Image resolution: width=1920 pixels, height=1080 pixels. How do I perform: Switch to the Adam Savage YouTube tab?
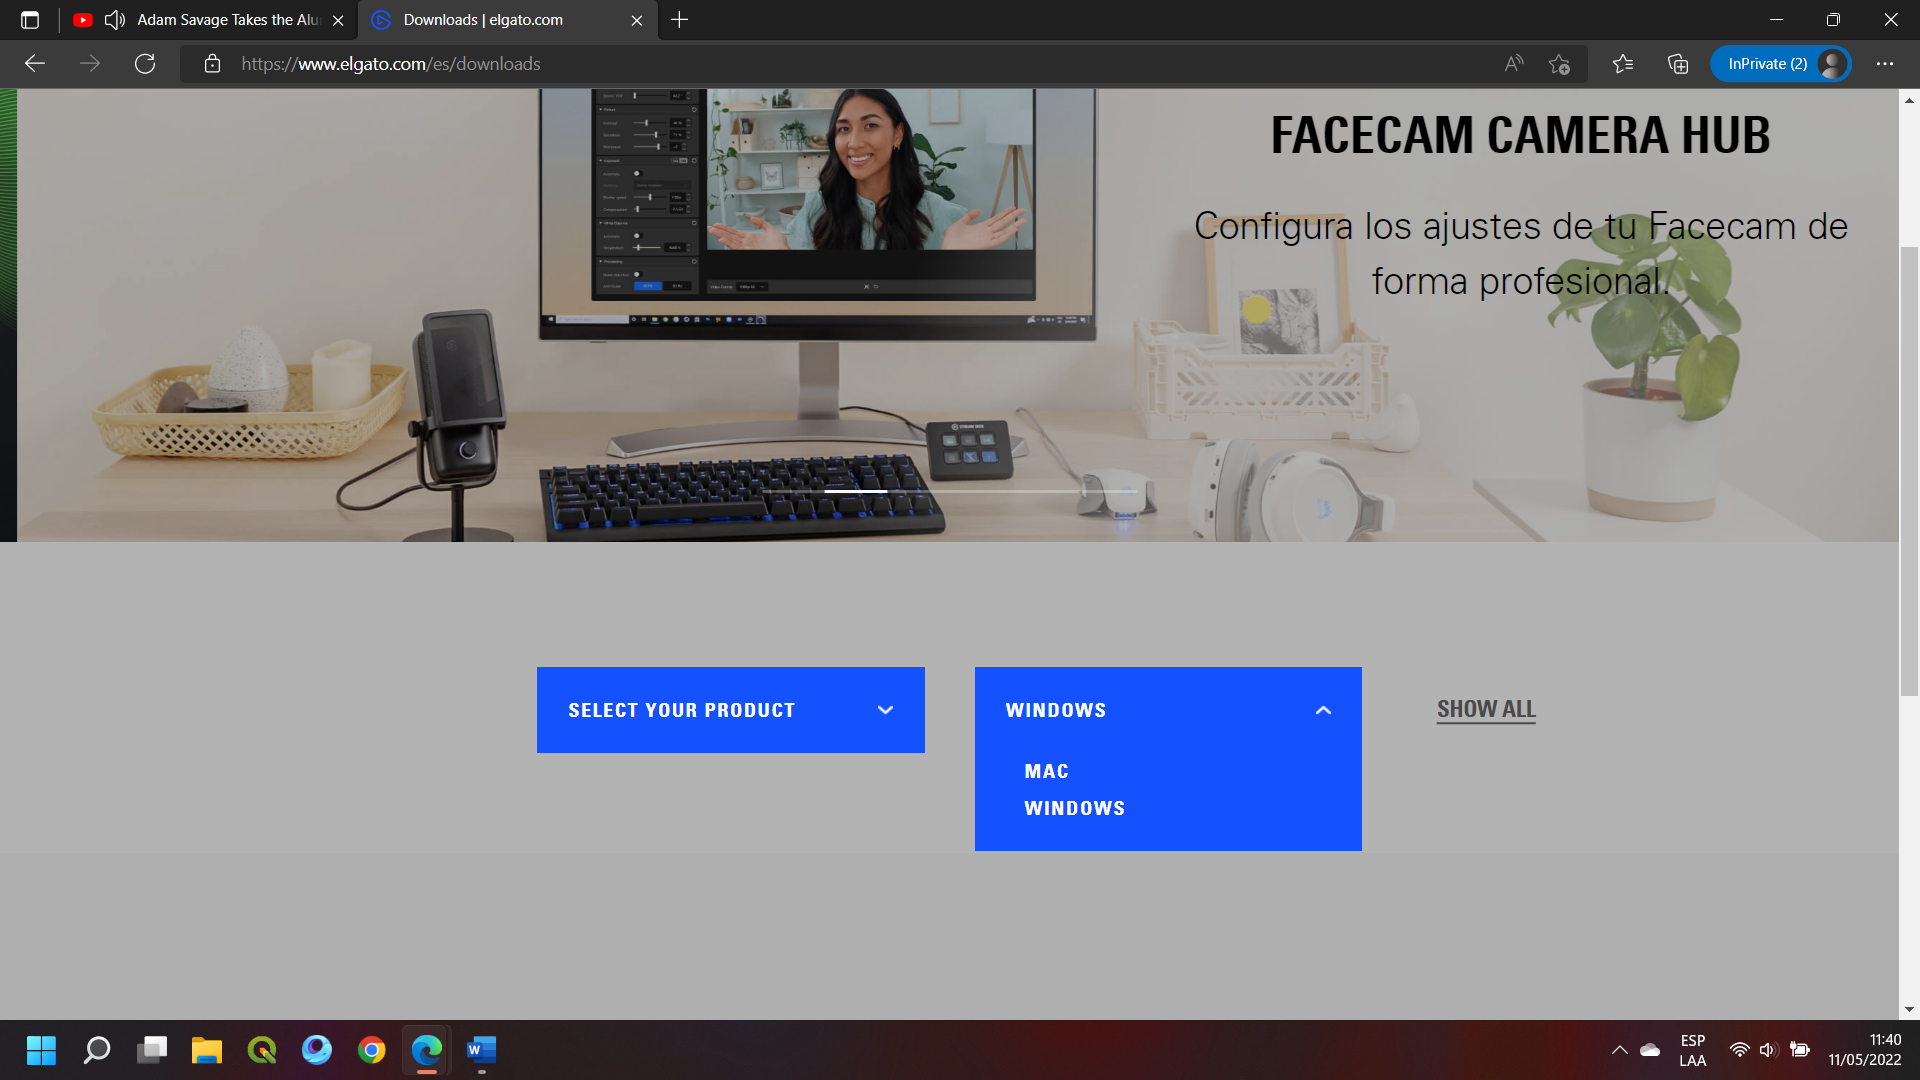pyautogui.click(x=228, y=20)
